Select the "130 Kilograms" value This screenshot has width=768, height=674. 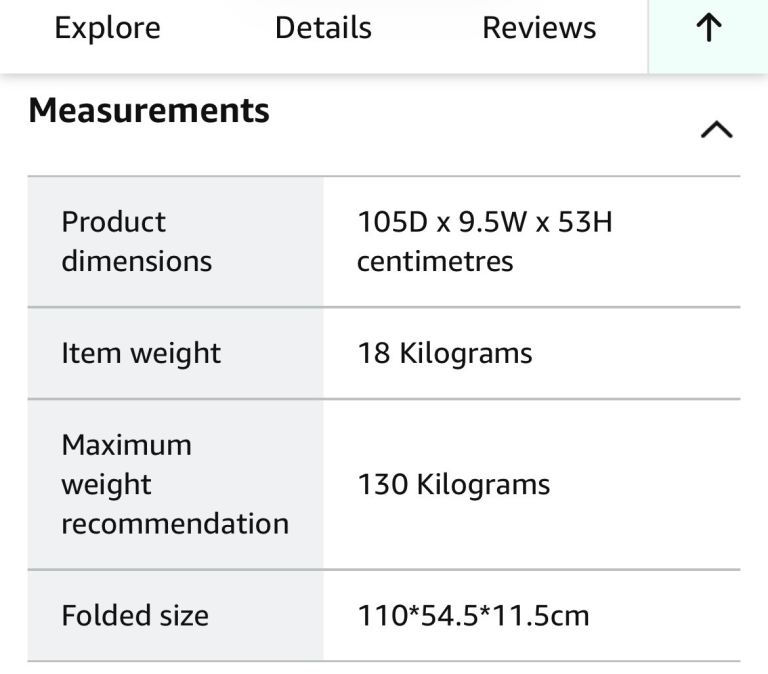point(454,485)
